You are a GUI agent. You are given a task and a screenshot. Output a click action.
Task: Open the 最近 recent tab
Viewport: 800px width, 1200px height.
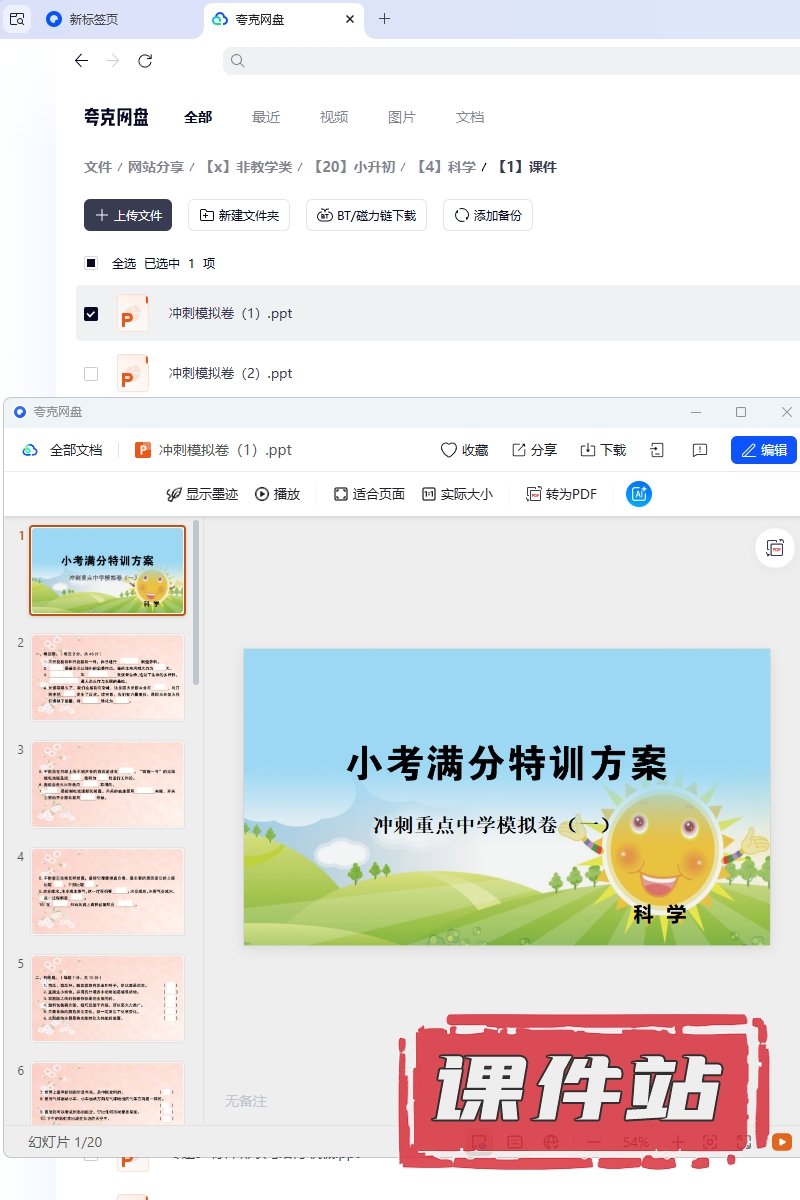[x=266, y=117]
